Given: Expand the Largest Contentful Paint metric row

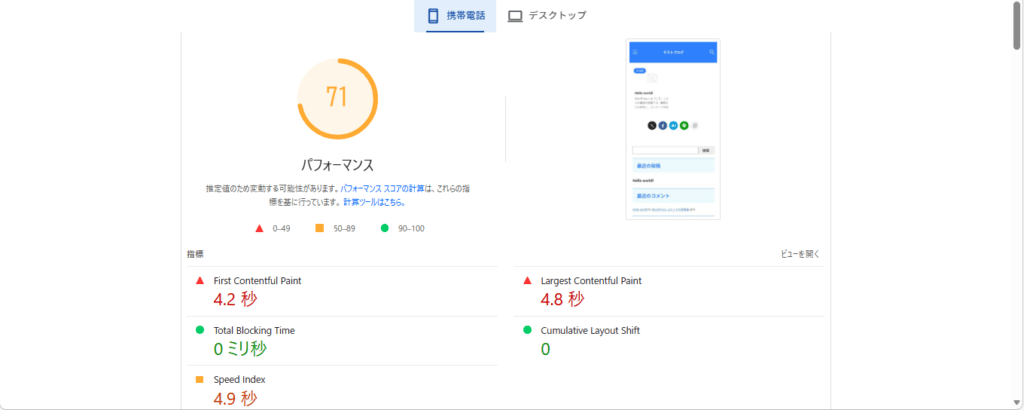Looking at the screenshot, I should 670,290.
